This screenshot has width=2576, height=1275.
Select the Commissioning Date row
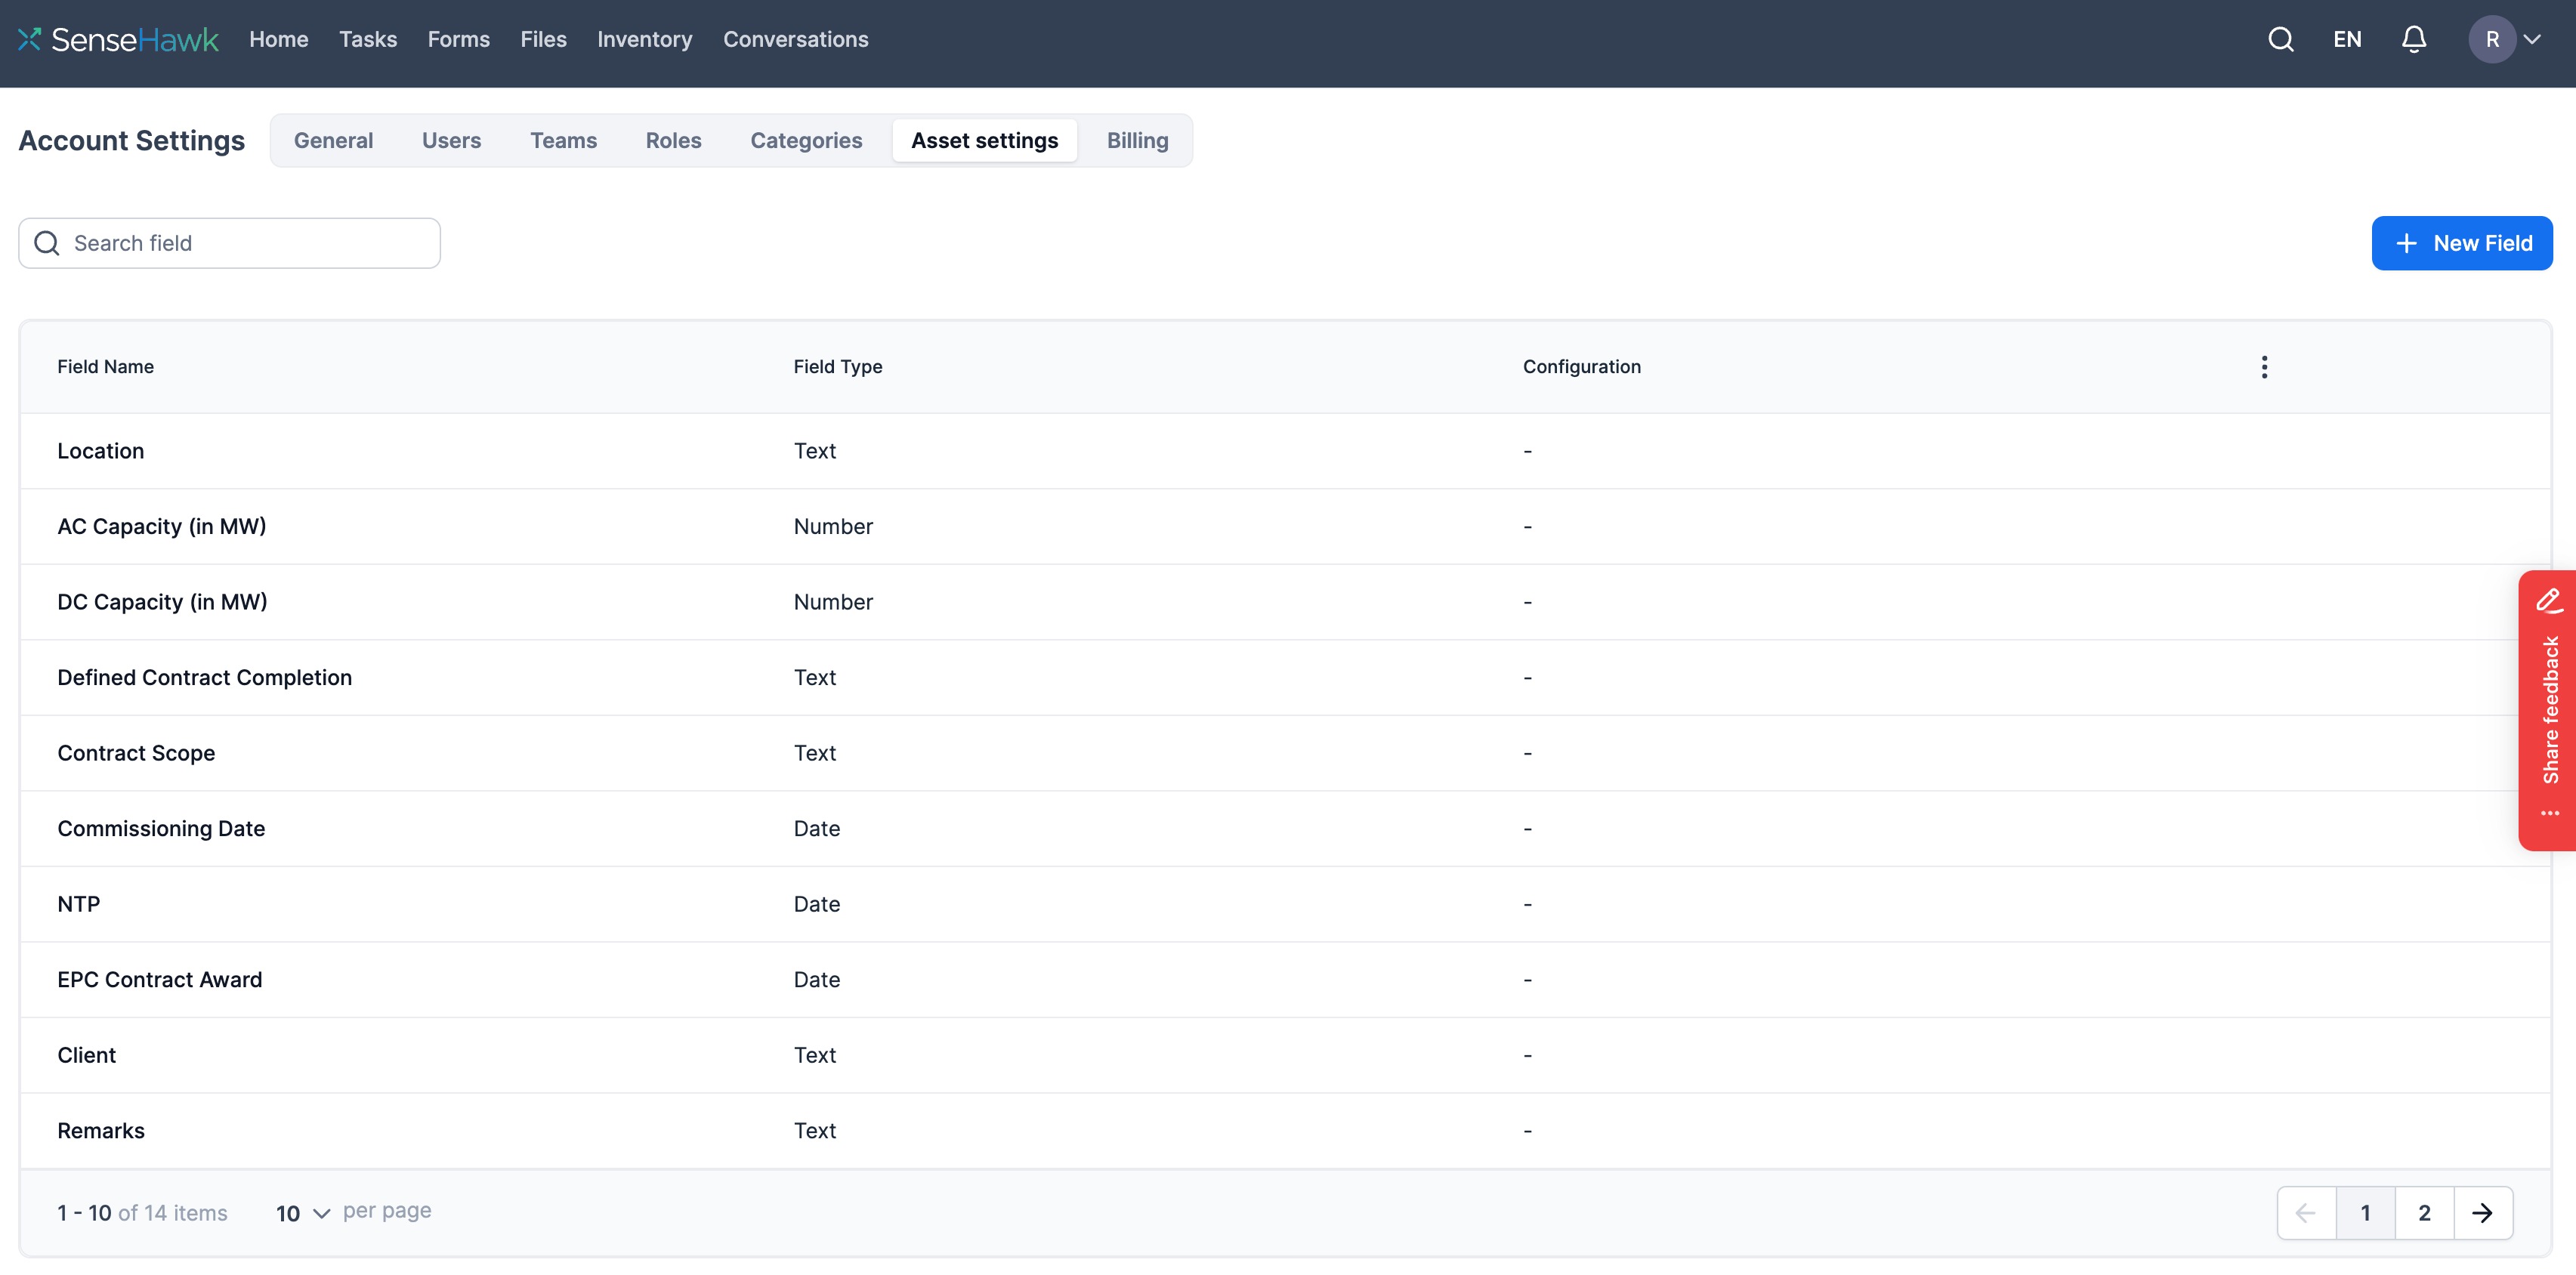(x=1285, y=828)
